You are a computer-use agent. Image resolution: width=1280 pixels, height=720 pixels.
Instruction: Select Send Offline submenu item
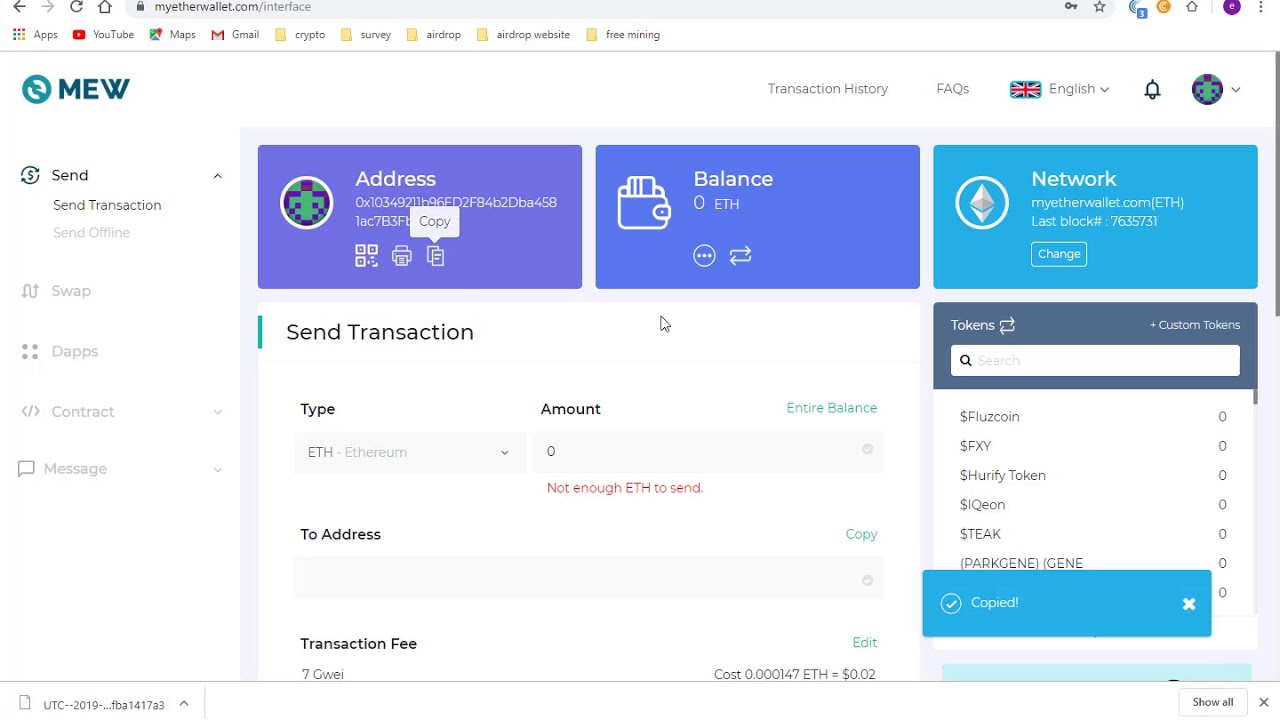coord(91,233)
